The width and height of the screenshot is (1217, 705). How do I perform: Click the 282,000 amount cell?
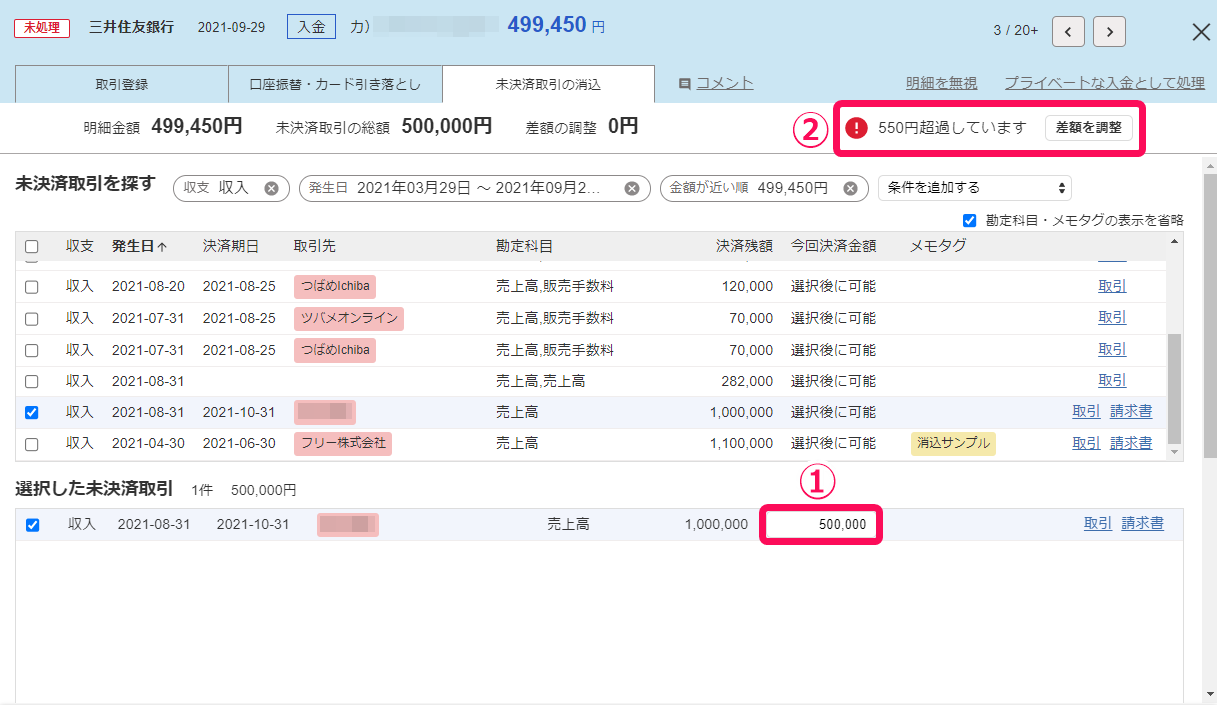[x=747, y=381]
